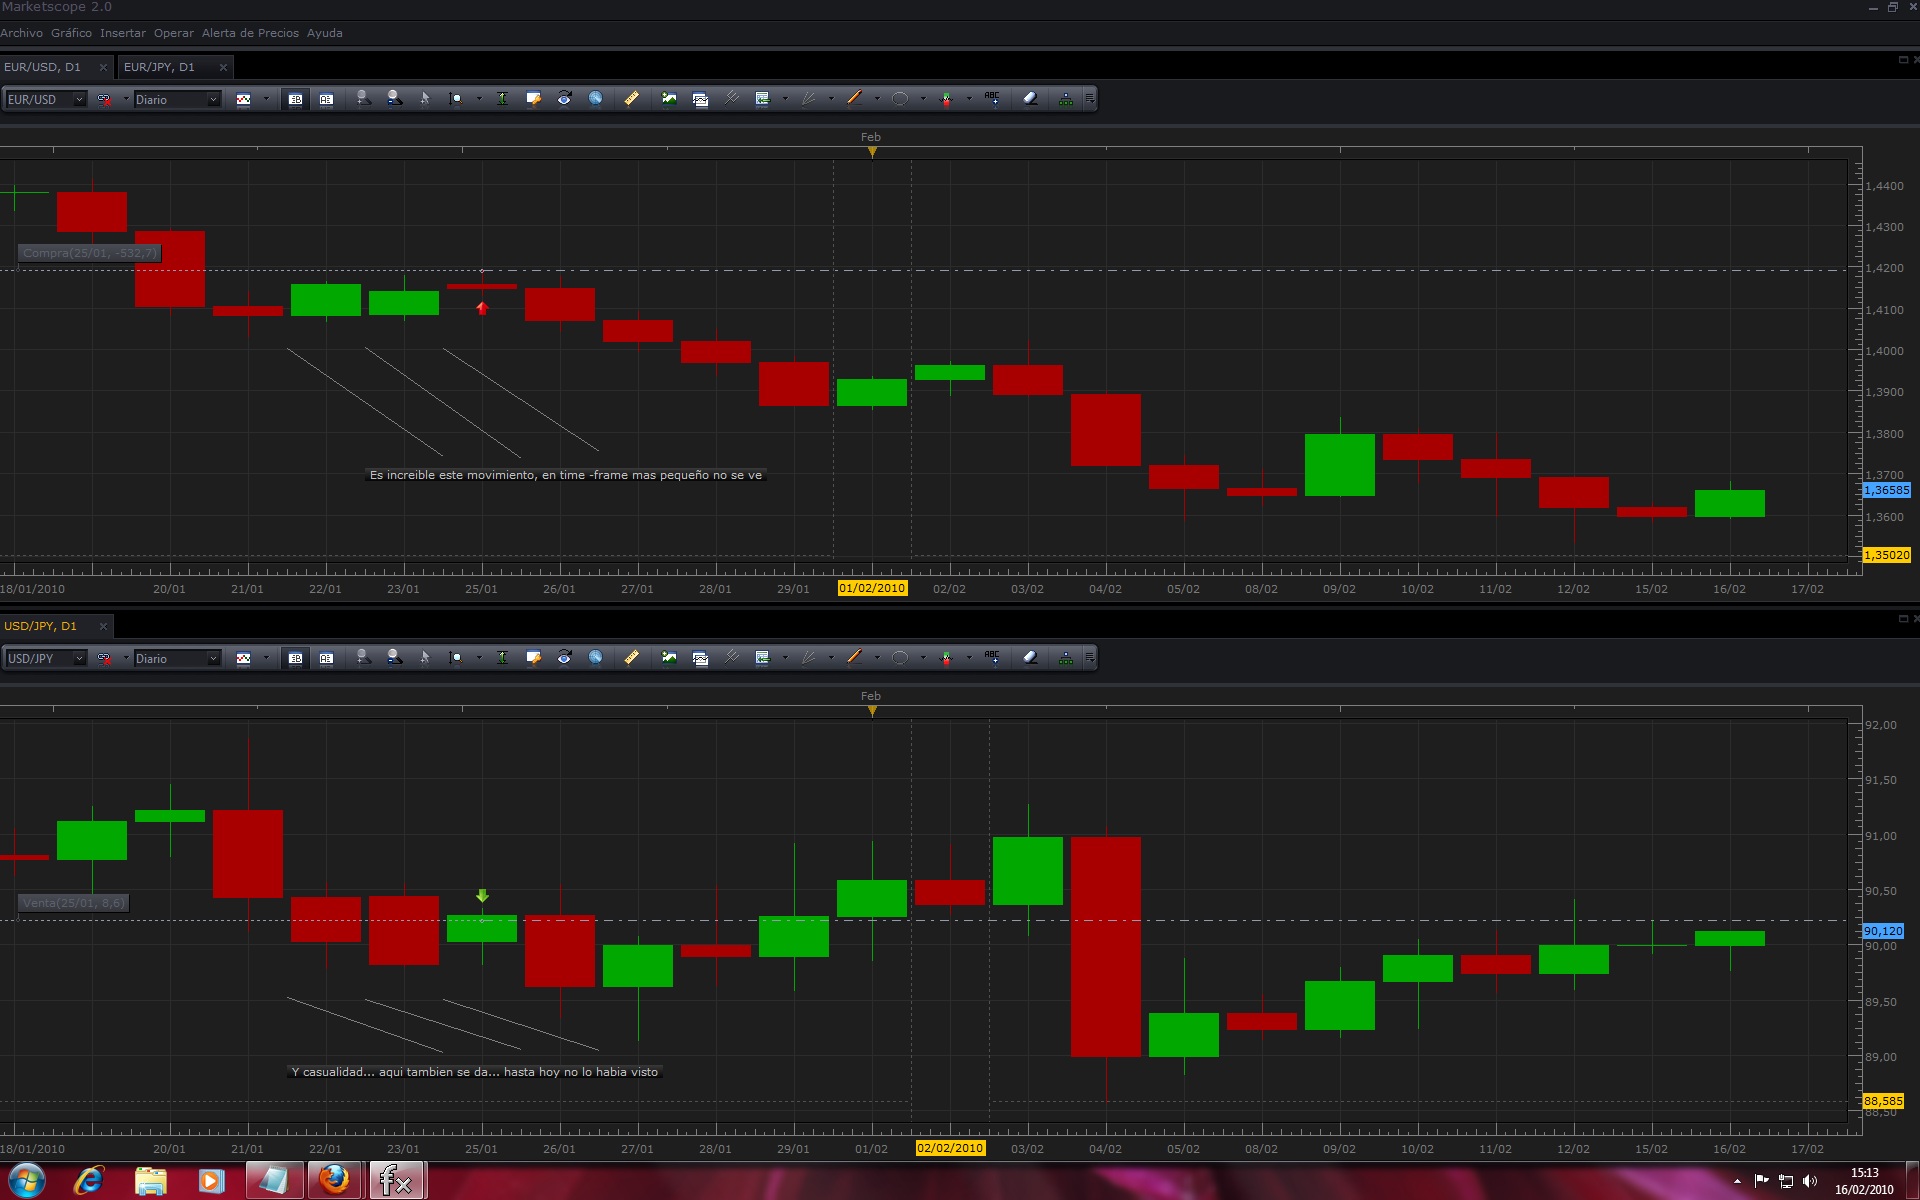Click the globe icon in USD/JPY toolbar
Screen dimensions: 1920x1200
coord(595,658)
